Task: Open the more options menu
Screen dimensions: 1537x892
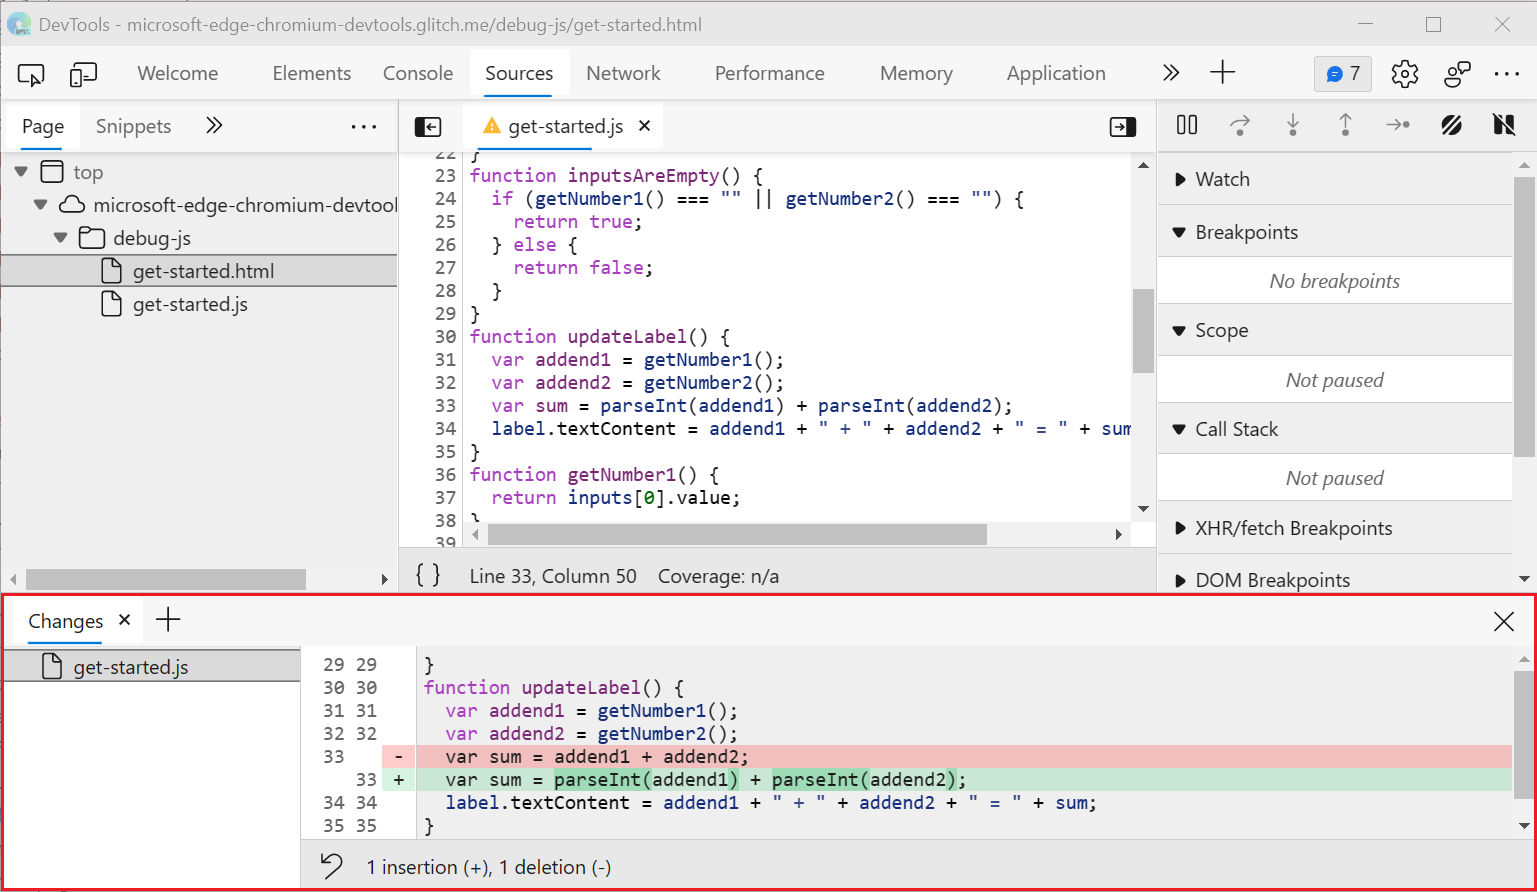Action: coord(1506,73)
